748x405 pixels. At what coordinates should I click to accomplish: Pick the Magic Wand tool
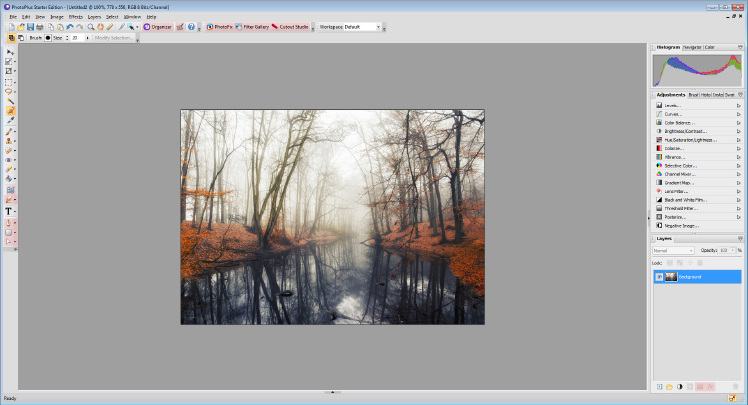tap(10, 101)
